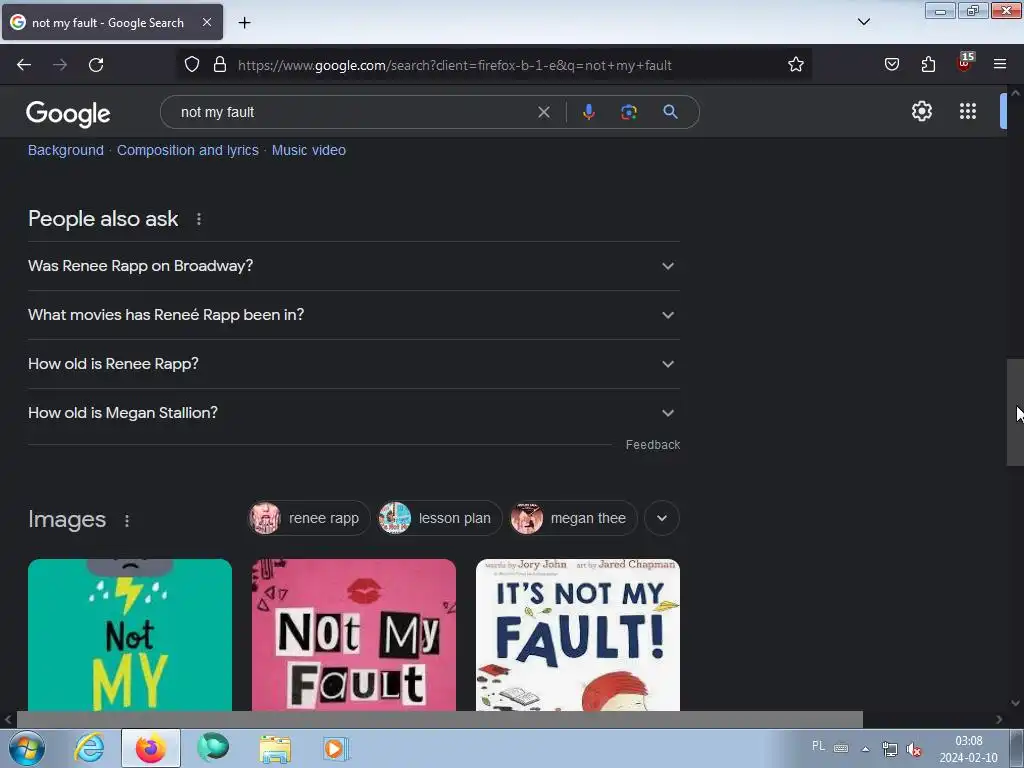Click the site security padlock icon

220,65
